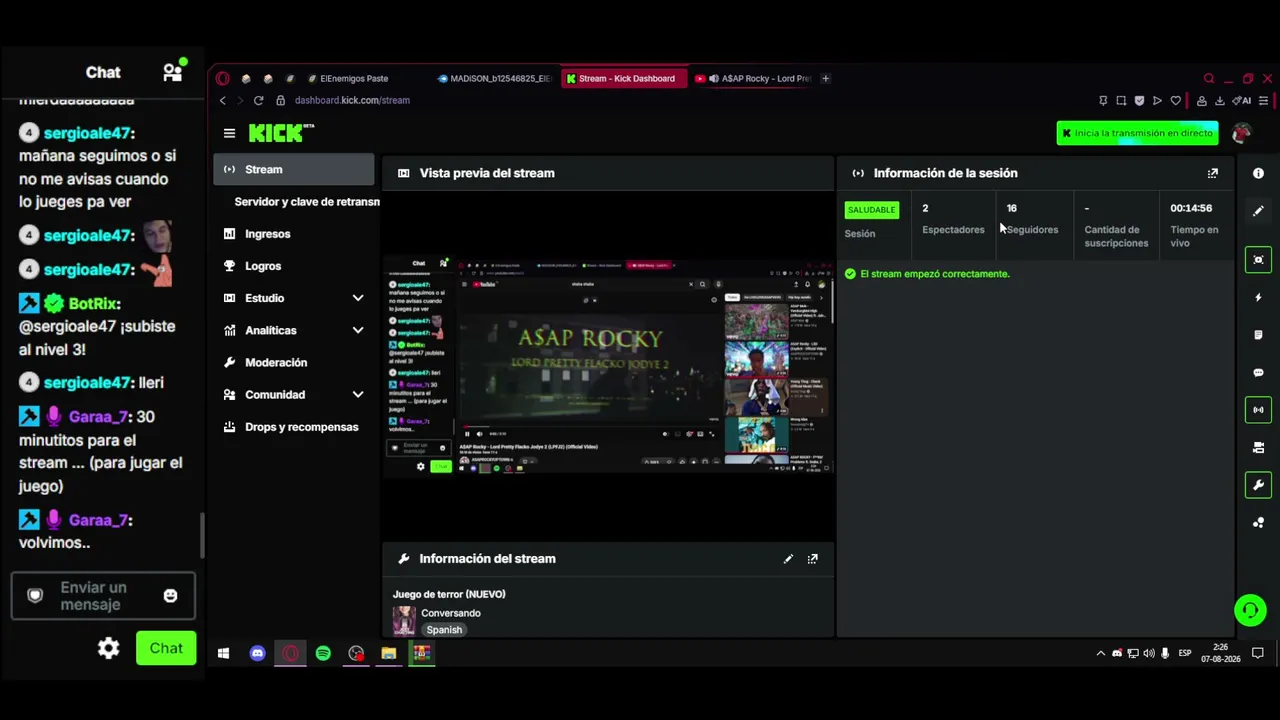This screenshot has height=720, width=1280.
Task: Reload the dashboard page
Action: (258, 100)
